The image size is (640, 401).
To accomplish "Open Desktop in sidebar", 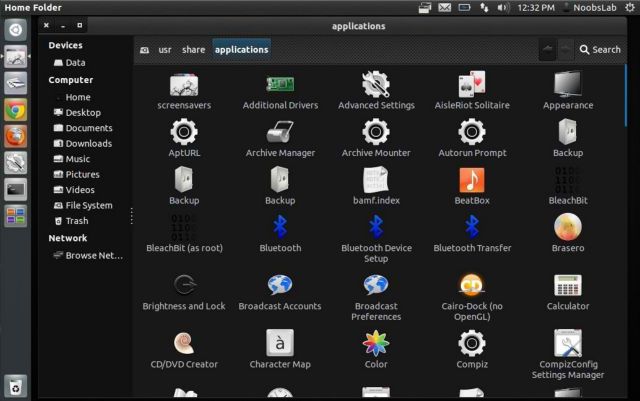I will (77, 113).
